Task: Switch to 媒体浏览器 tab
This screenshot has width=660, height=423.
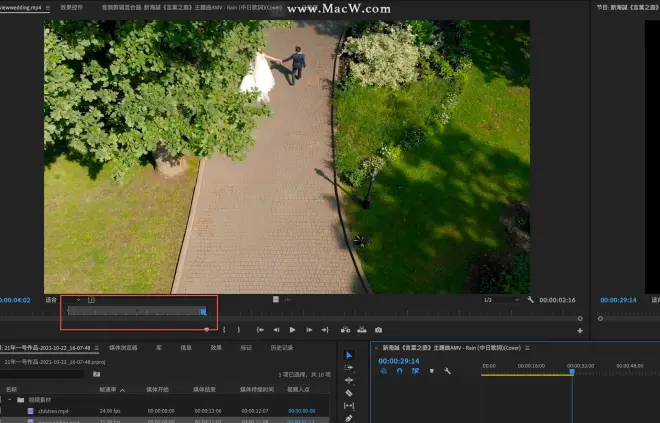Action: (x=123, y=348)
